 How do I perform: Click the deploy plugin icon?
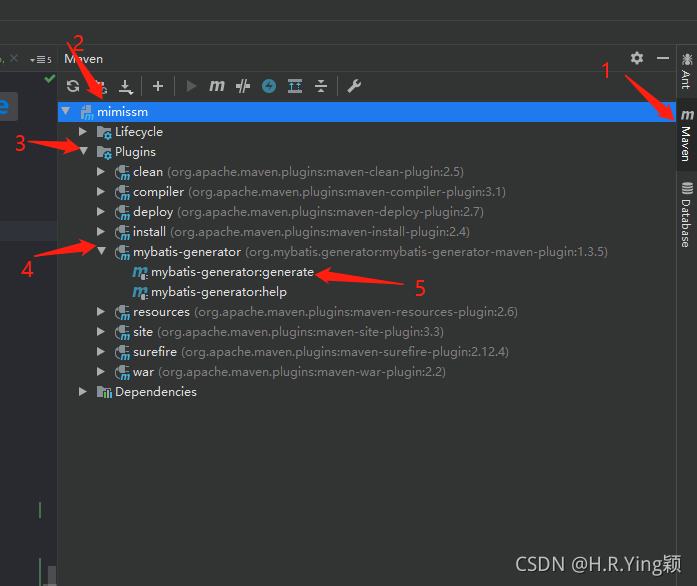click(x=122, y=212)
